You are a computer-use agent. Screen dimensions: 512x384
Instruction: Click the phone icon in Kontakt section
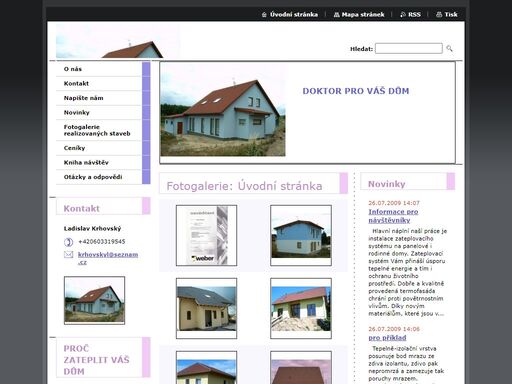pos(68,242)
